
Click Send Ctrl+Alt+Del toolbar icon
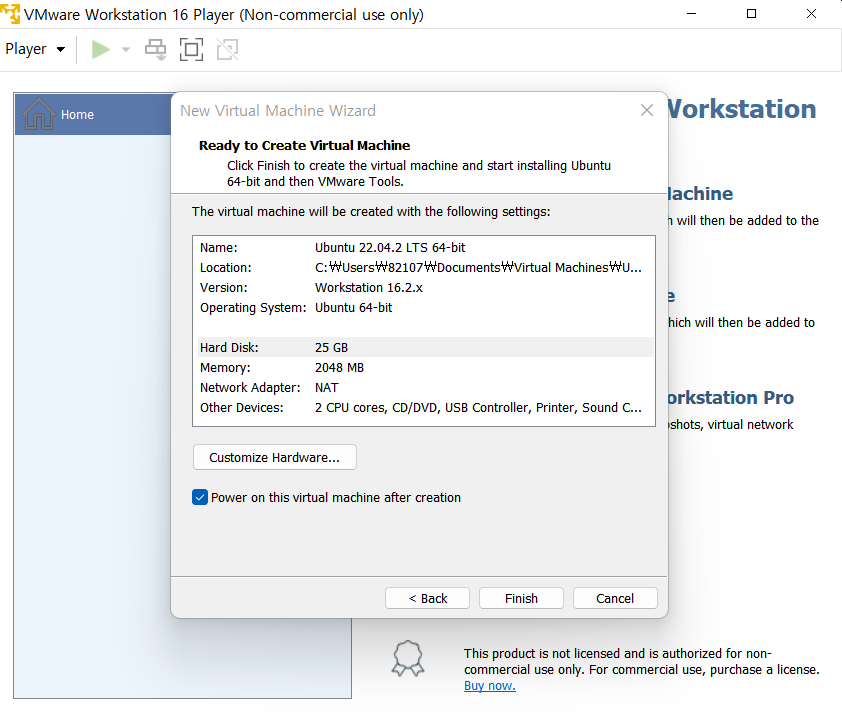point(156,49)
